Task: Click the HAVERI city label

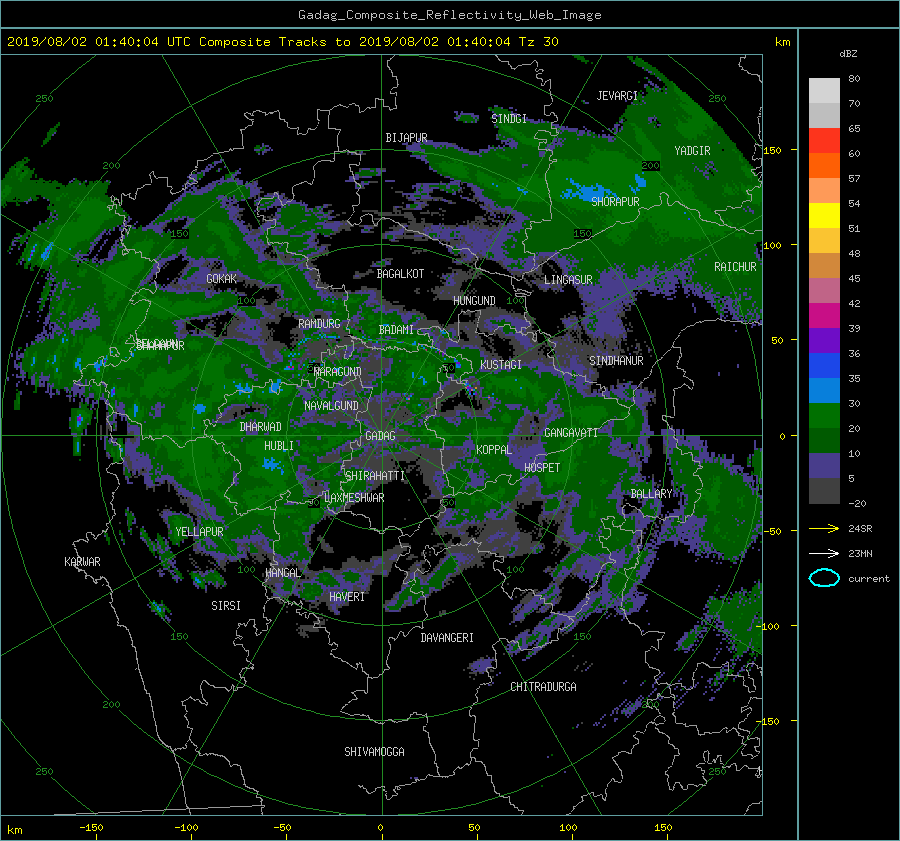Action: click(347, 597)
